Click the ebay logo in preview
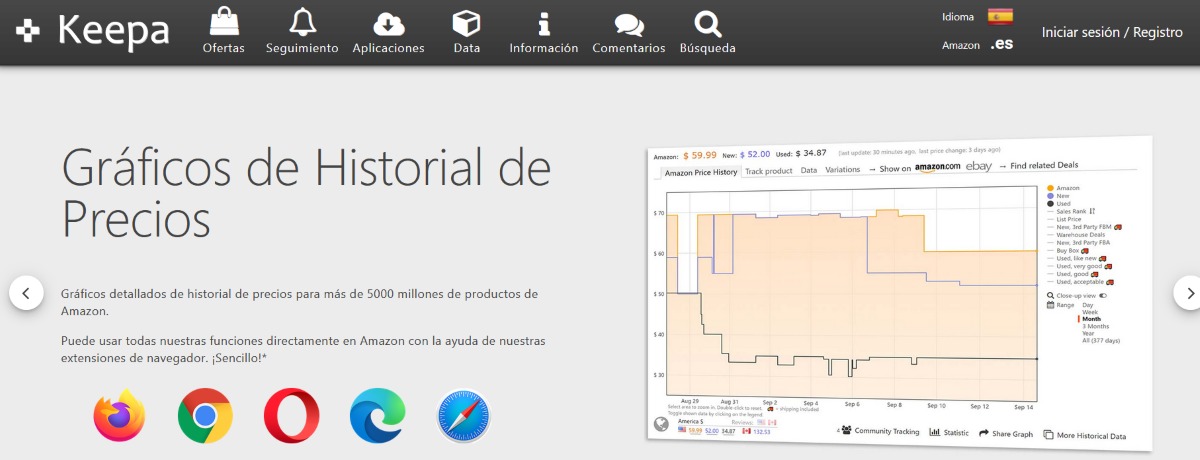The width and height of the screenshot is (1200, 460). click(979, 166)
